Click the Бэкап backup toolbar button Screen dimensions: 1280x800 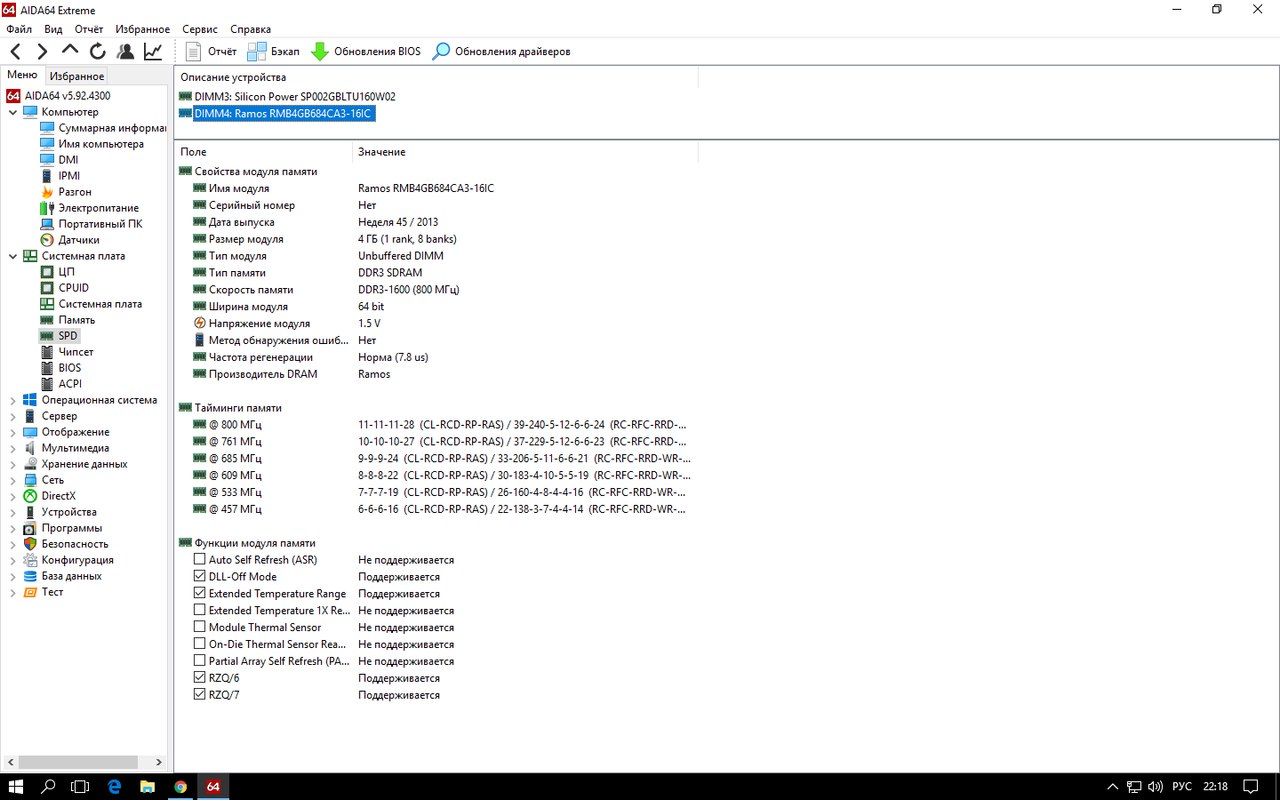click(273, 51)
